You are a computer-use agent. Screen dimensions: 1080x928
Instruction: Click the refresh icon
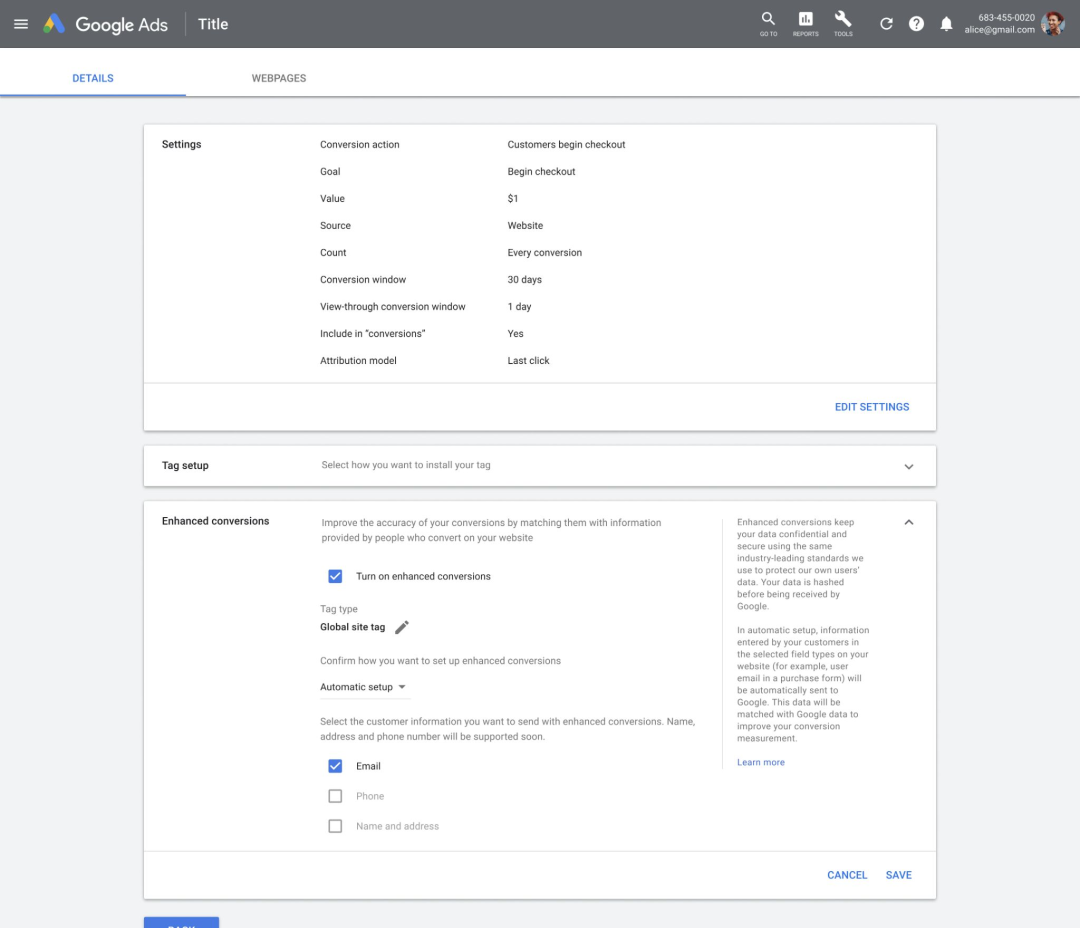pyautogui.click(x=886, y=24)
